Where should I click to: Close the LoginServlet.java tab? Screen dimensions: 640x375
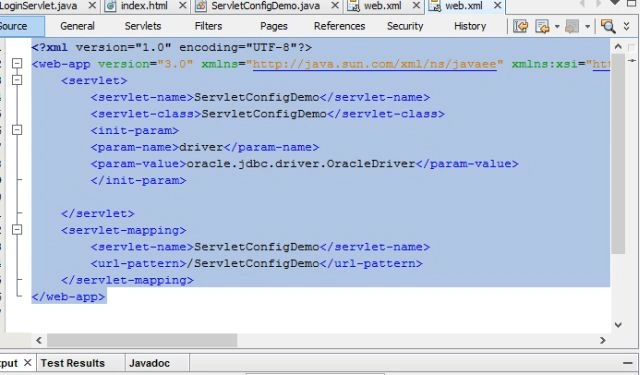(x=93, y=5)
